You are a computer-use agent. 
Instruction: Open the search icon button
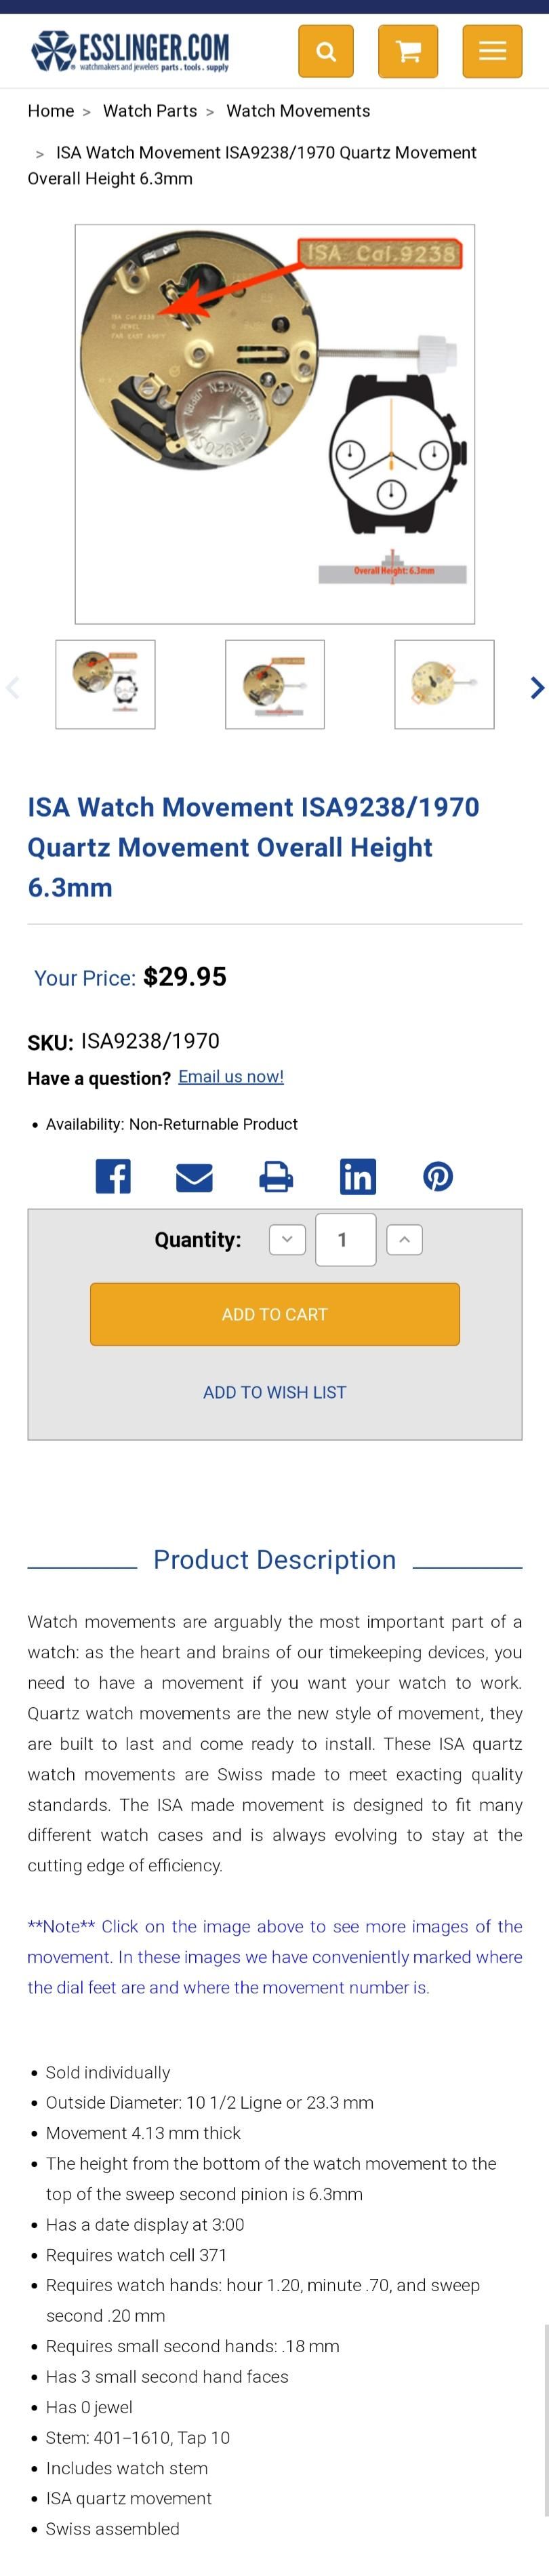pyautogui.click(x=325, y=51)
